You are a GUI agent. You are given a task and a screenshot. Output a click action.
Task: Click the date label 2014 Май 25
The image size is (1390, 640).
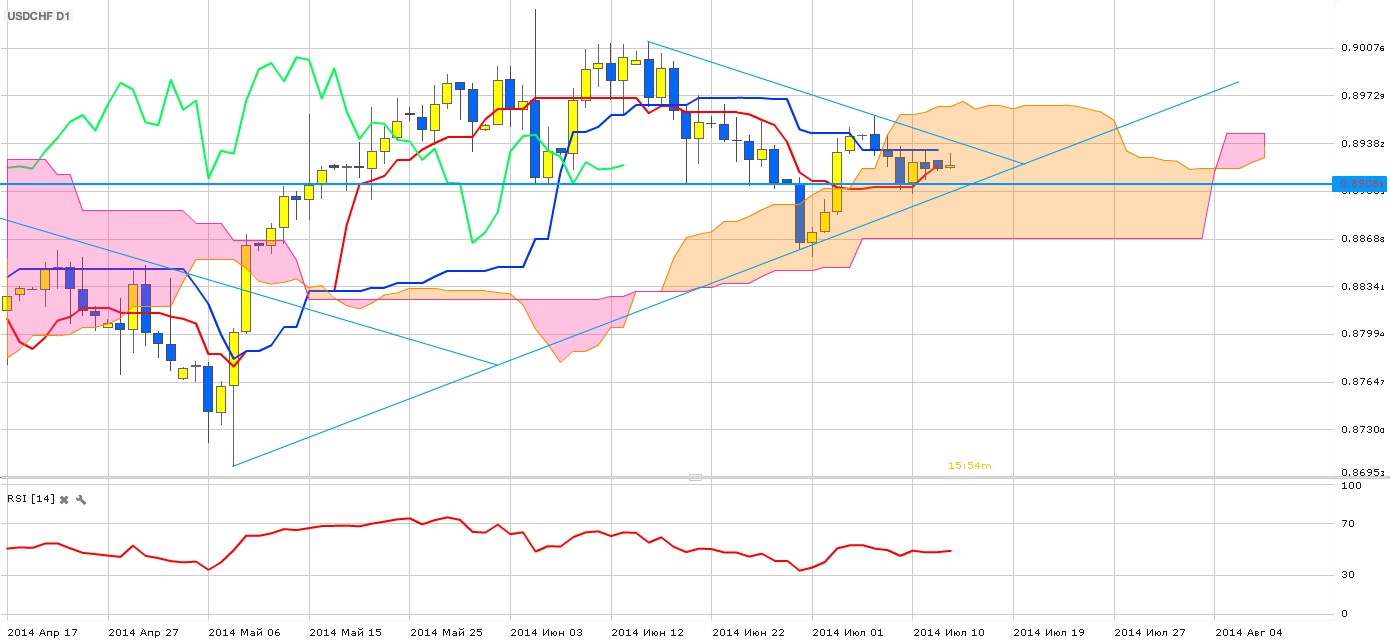445,632
